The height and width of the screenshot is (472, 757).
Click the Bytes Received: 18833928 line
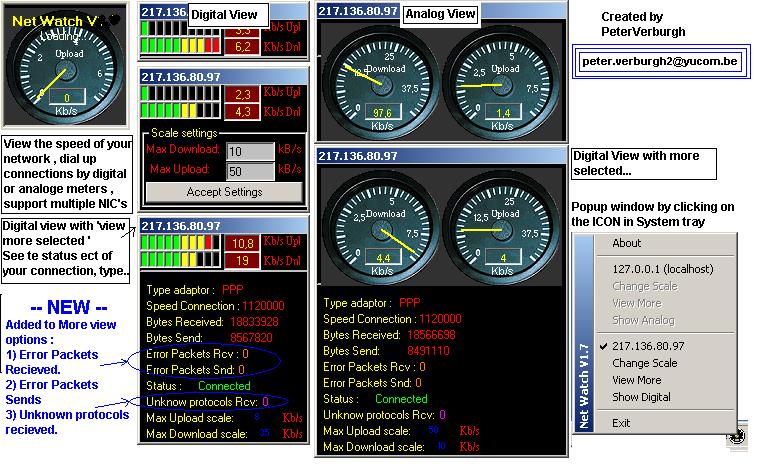212,322
